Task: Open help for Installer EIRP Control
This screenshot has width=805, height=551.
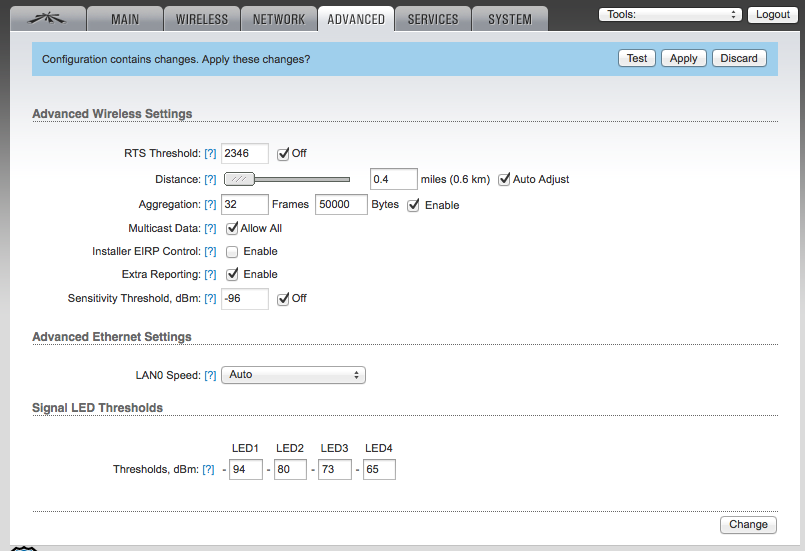Action: [x=210, y=252]
